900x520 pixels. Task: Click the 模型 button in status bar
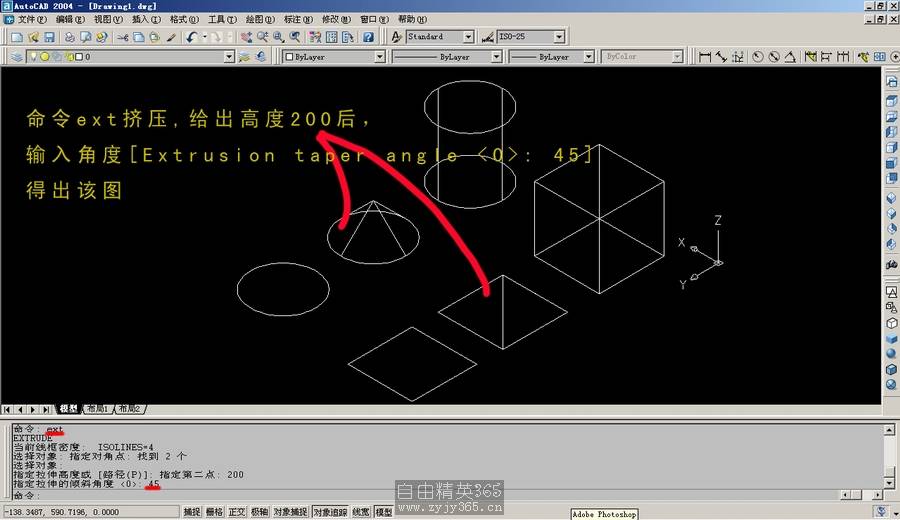(384, 512)
